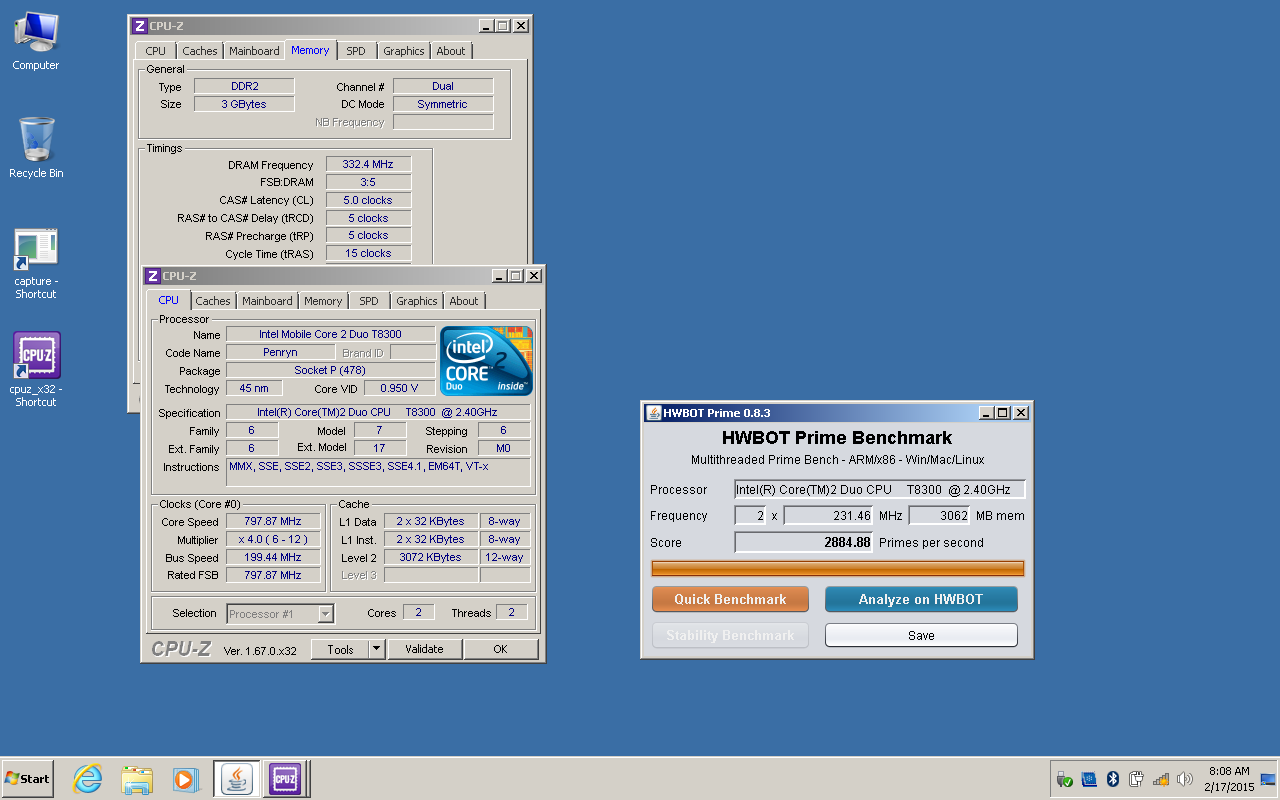1280x800 pixels.
Task: Click the CPU-Z logo icon in front window title bar
Action: pyautogui.click(x=153, y=276)
